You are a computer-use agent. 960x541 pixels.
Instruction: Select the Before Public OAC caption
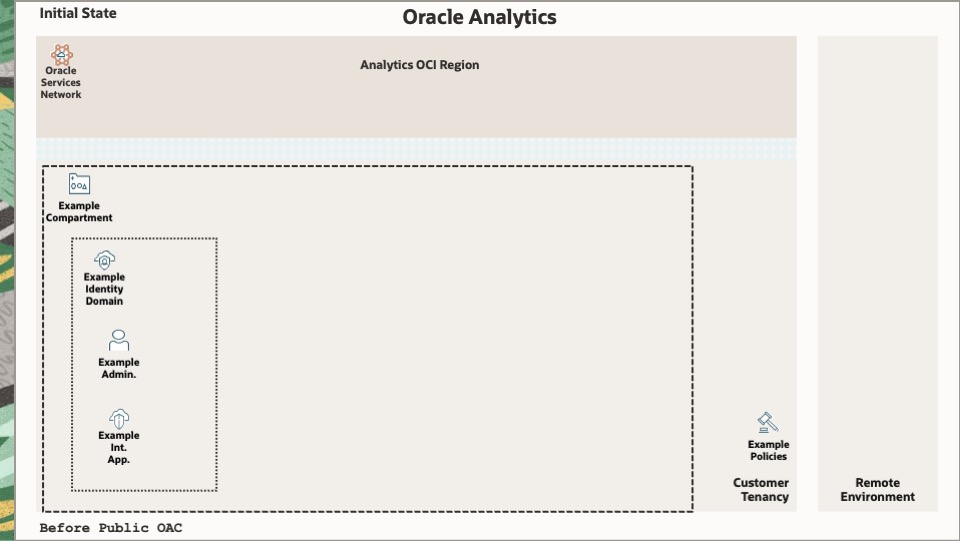pyautogui.click(x=111, y=528)
